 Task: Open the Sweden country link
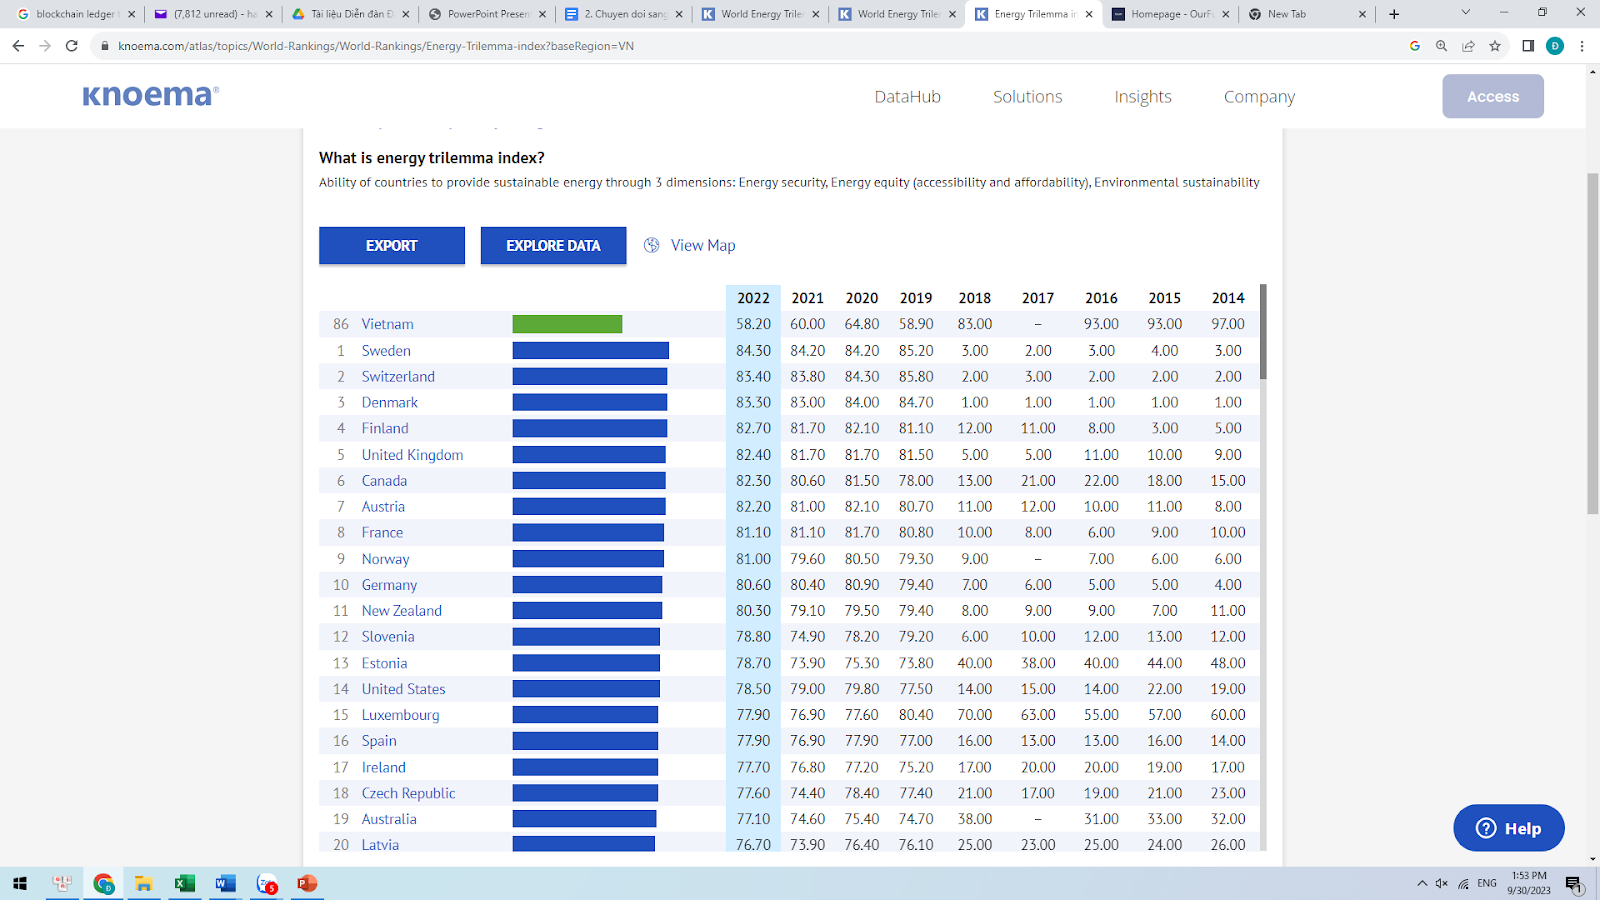coord(386,351)
